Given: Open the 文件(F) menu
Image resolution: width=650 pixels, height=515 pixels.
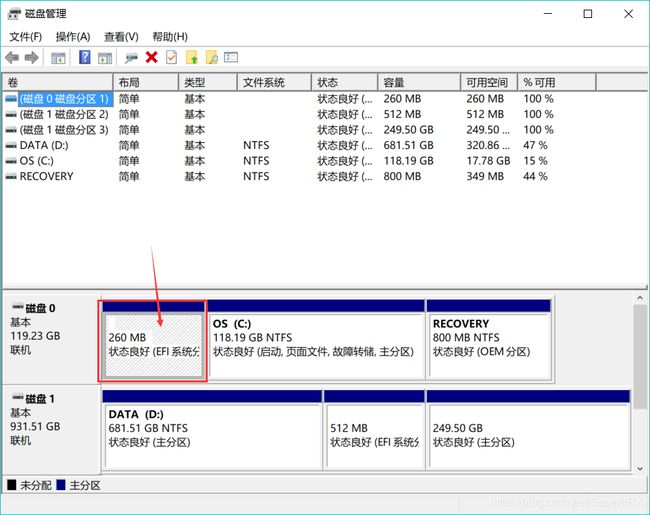Looking at the screenshot, I should [26, 37].
